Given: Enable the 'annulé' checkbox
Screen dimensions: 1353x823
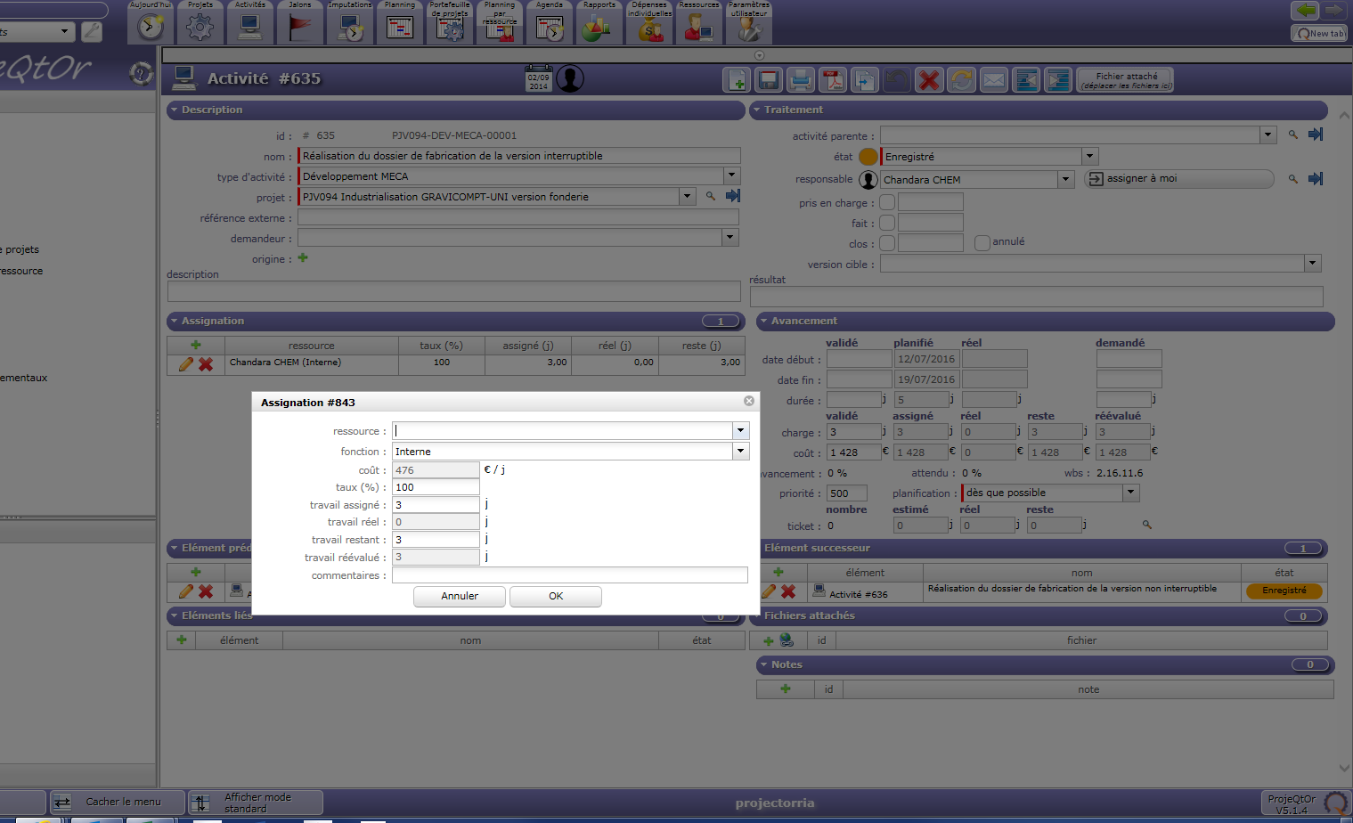Looking at the screenshot, I should (x=982, y=242).
